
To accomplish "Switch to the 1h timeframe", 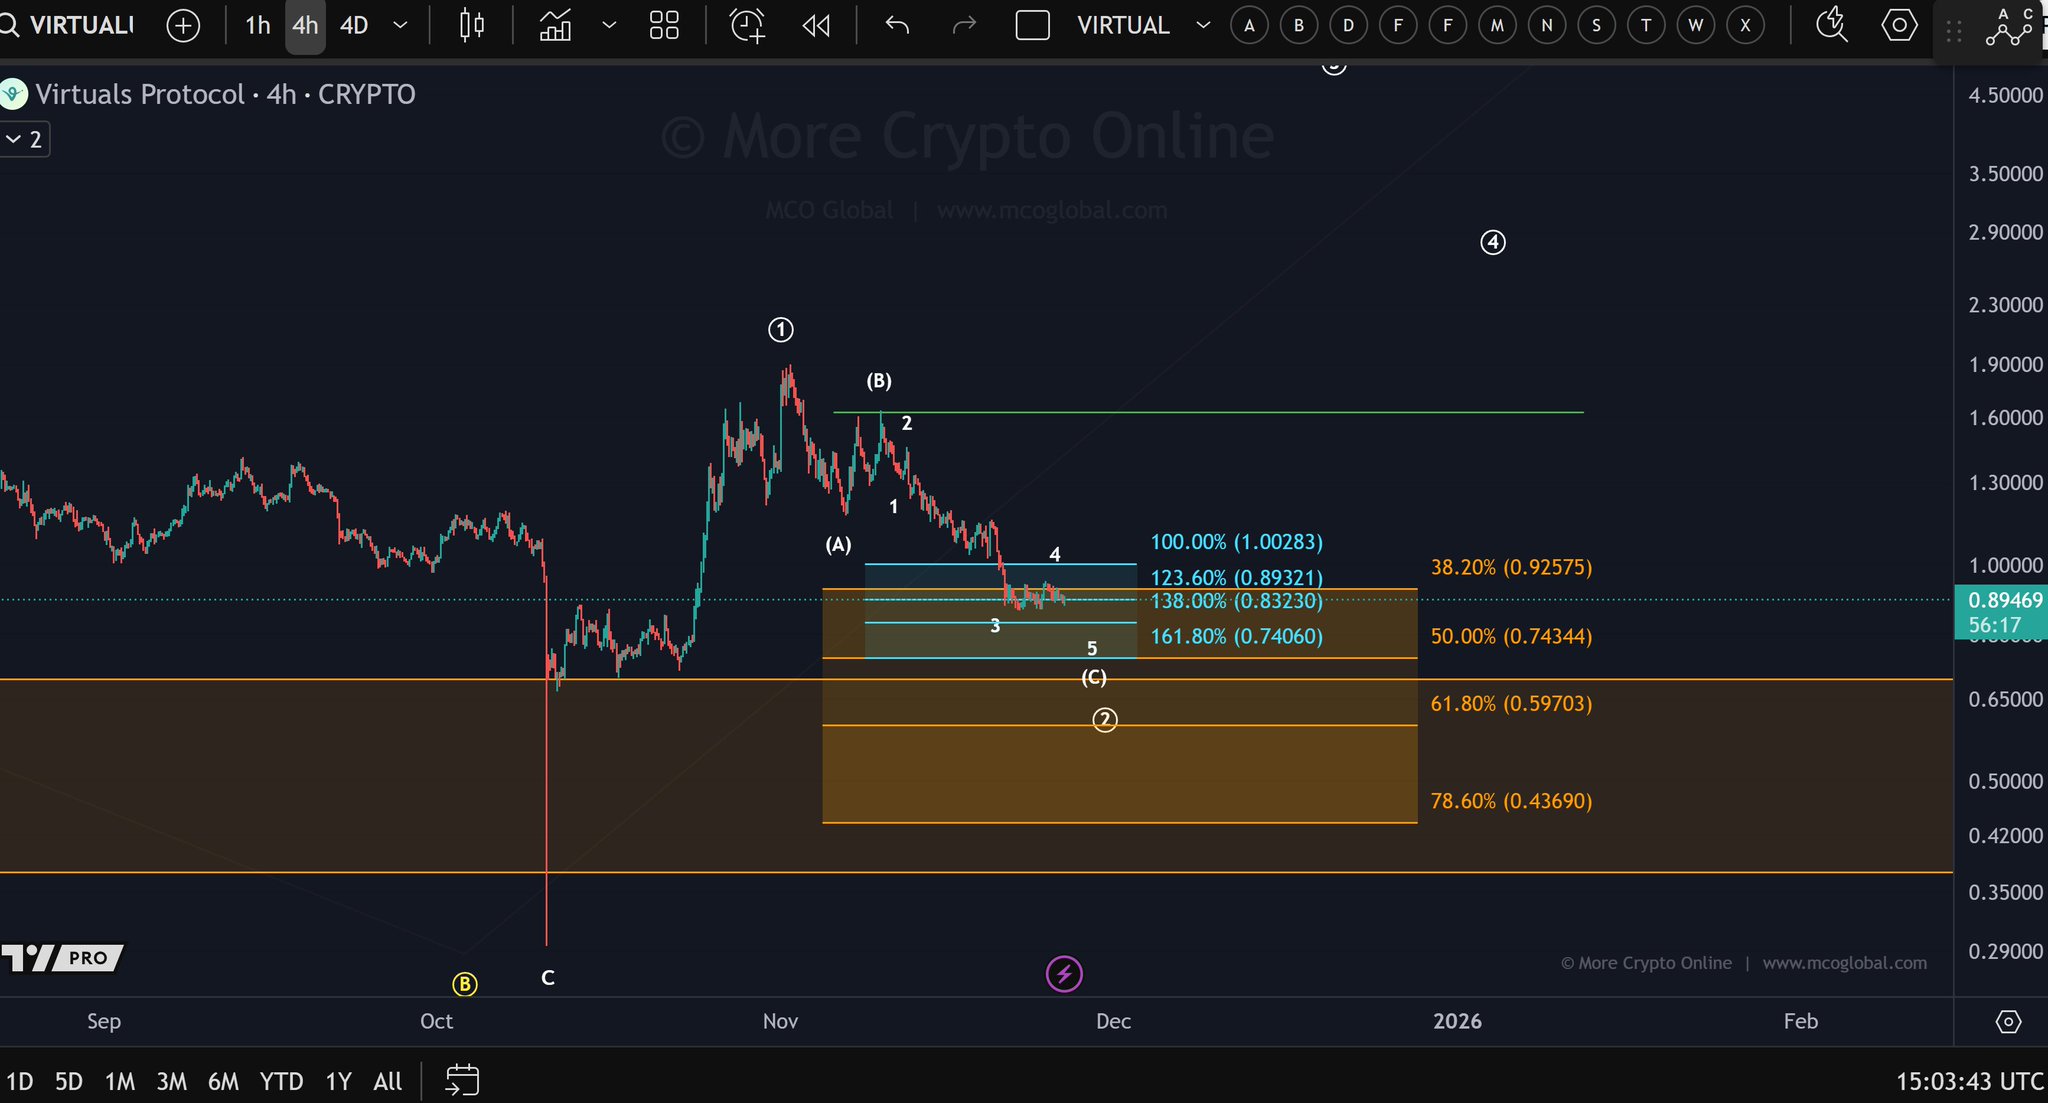I will (257, 25).
